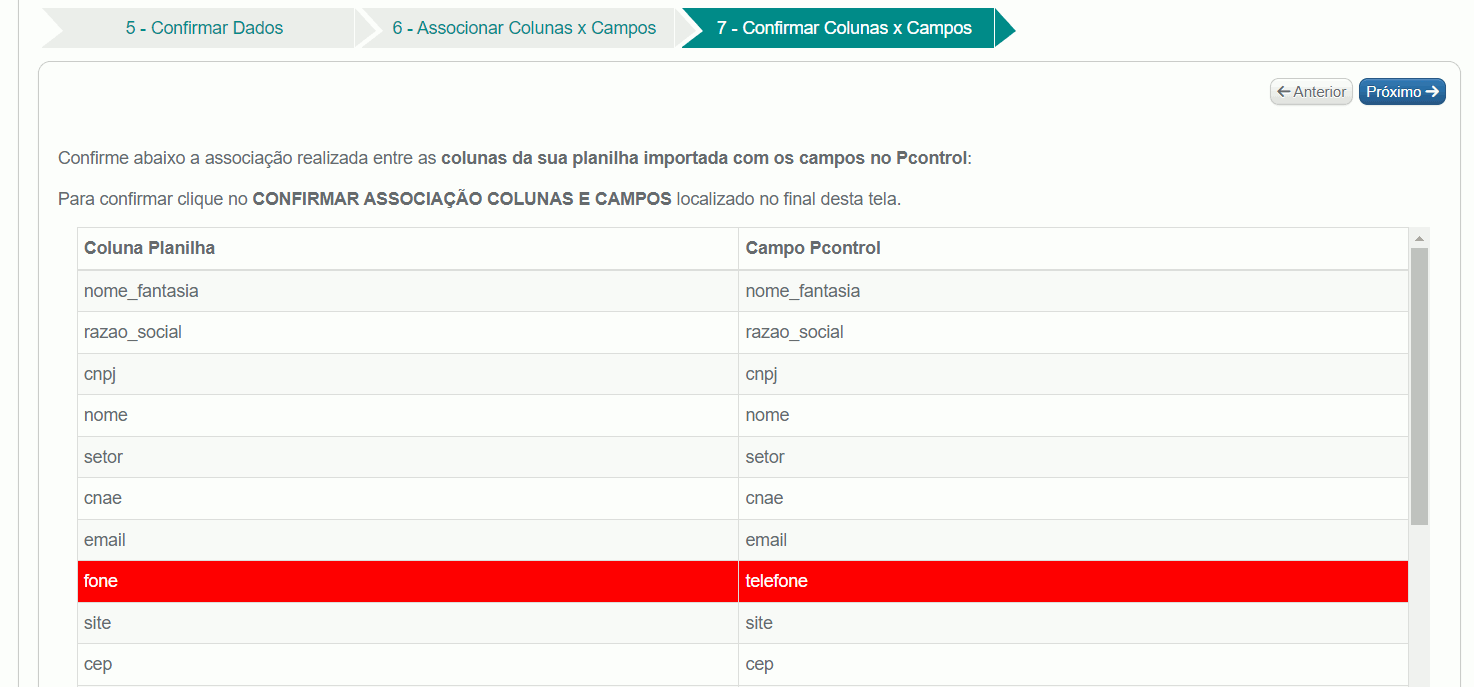Click the Próximo button
The width and height of the screenshot is (1474, 687).
1402,92
